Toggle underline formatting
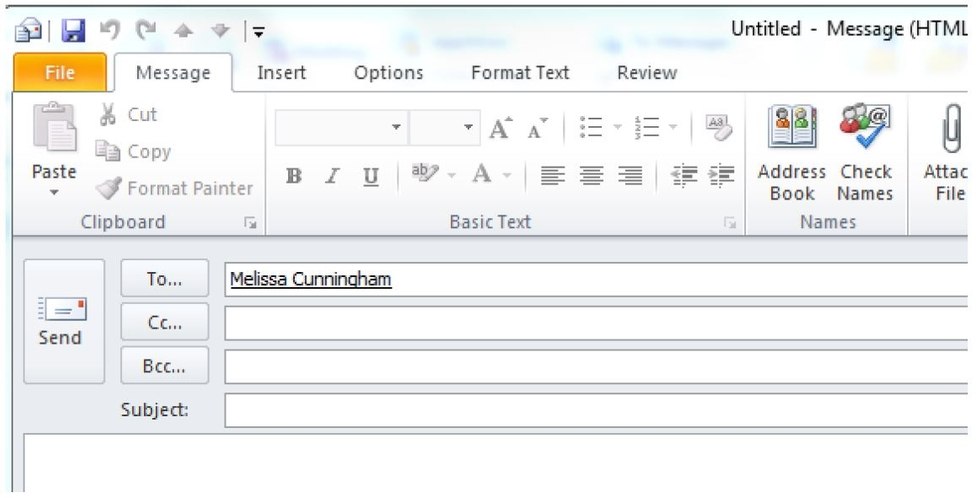The image size is (979, 498). [370, 177]
